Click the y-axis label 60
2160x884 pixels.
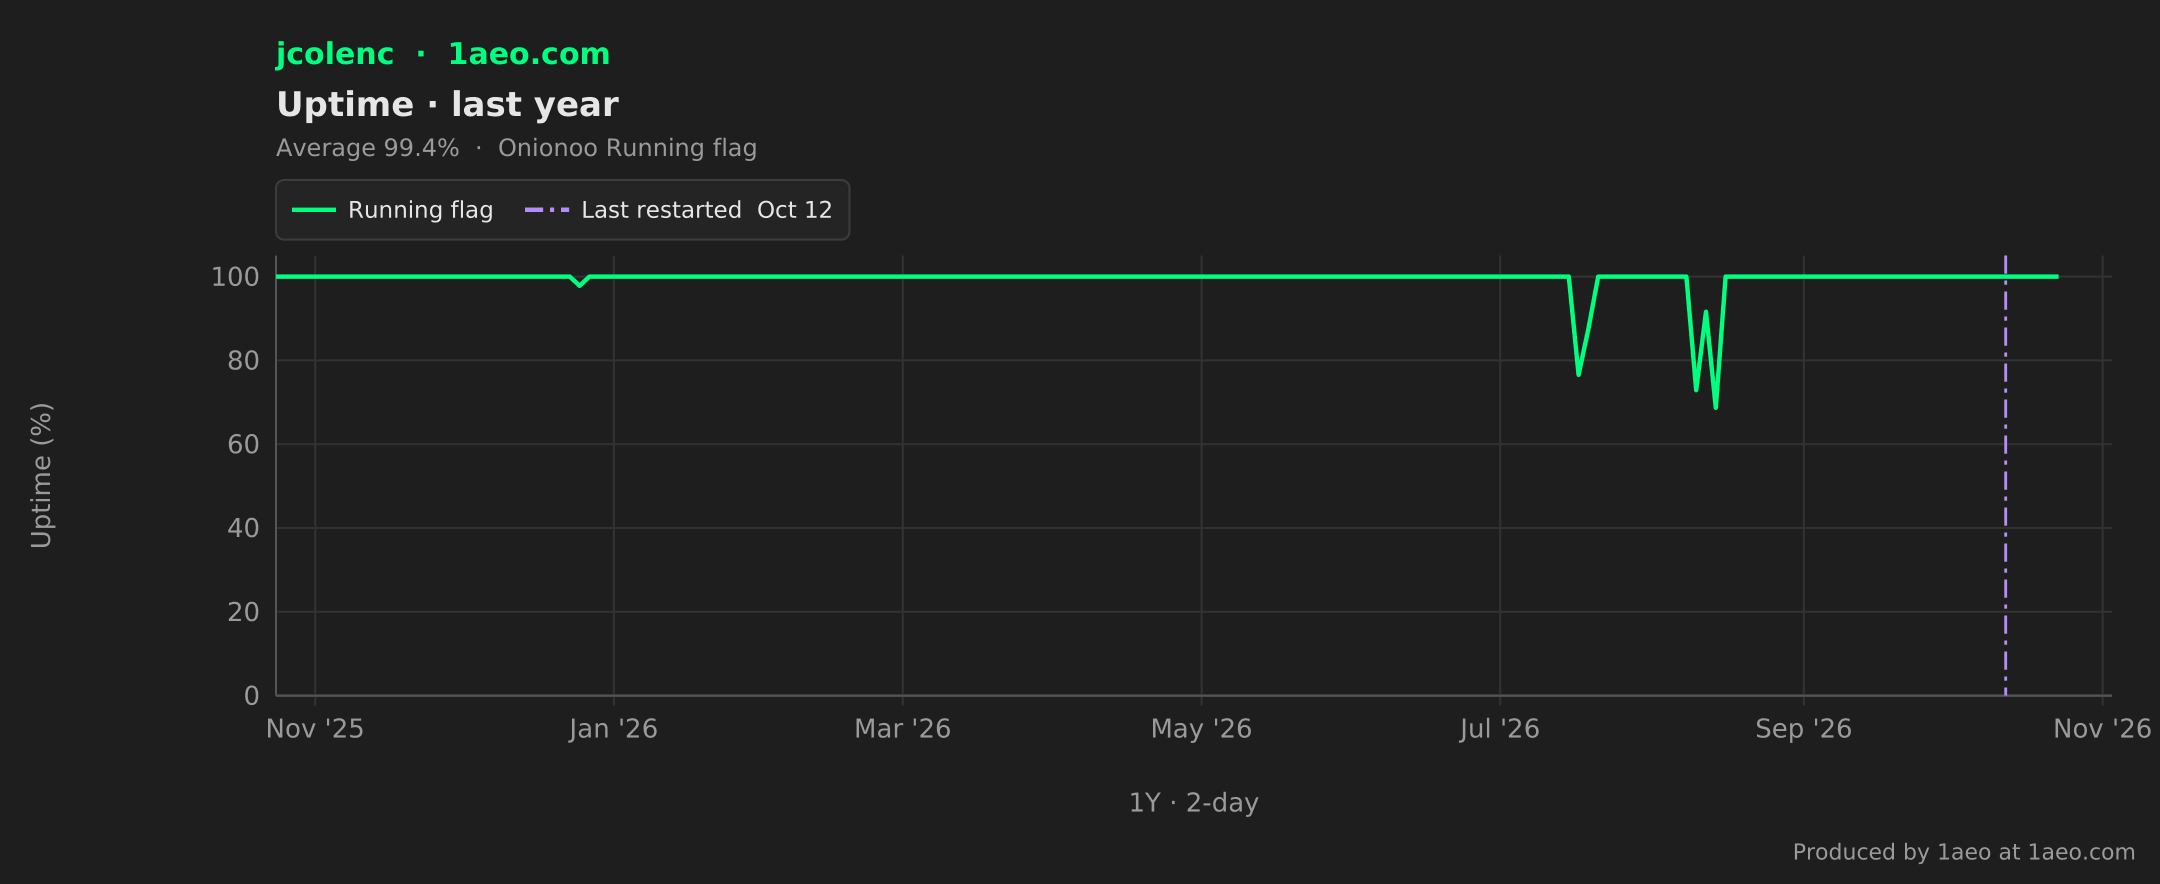point(243,445)
